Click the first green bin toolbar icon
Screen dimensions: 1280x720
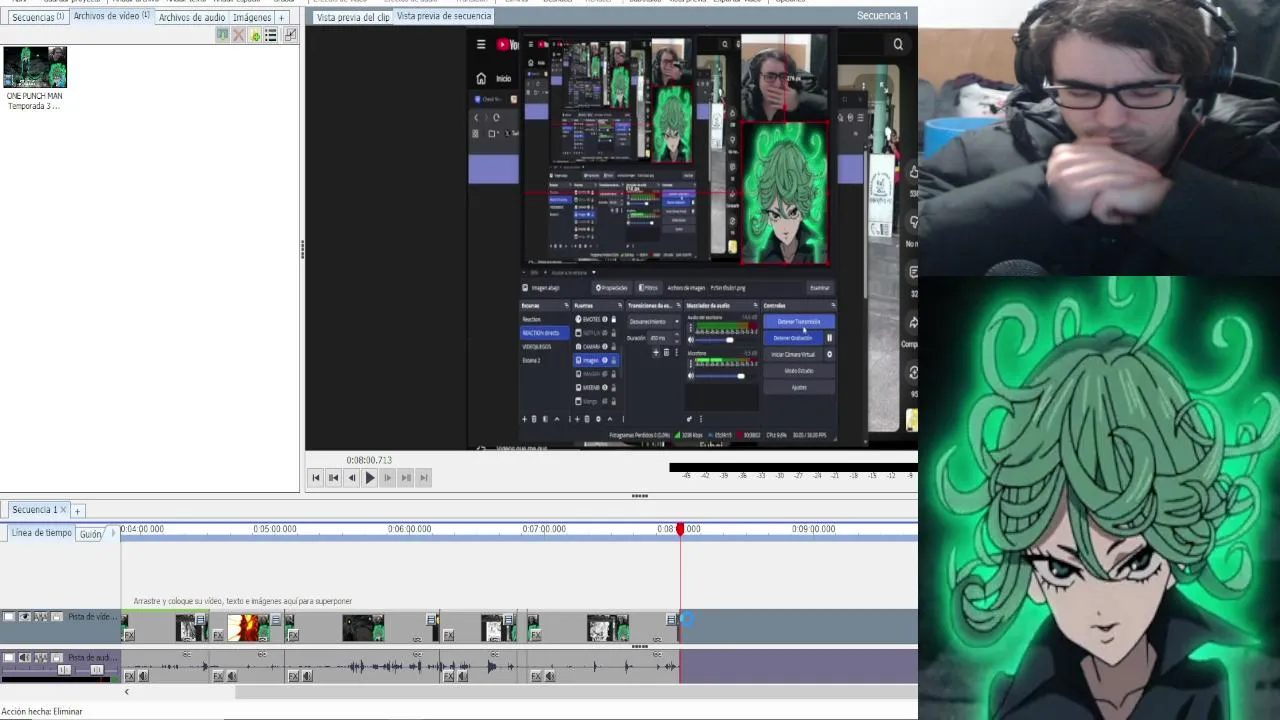[x=222, y=35]
